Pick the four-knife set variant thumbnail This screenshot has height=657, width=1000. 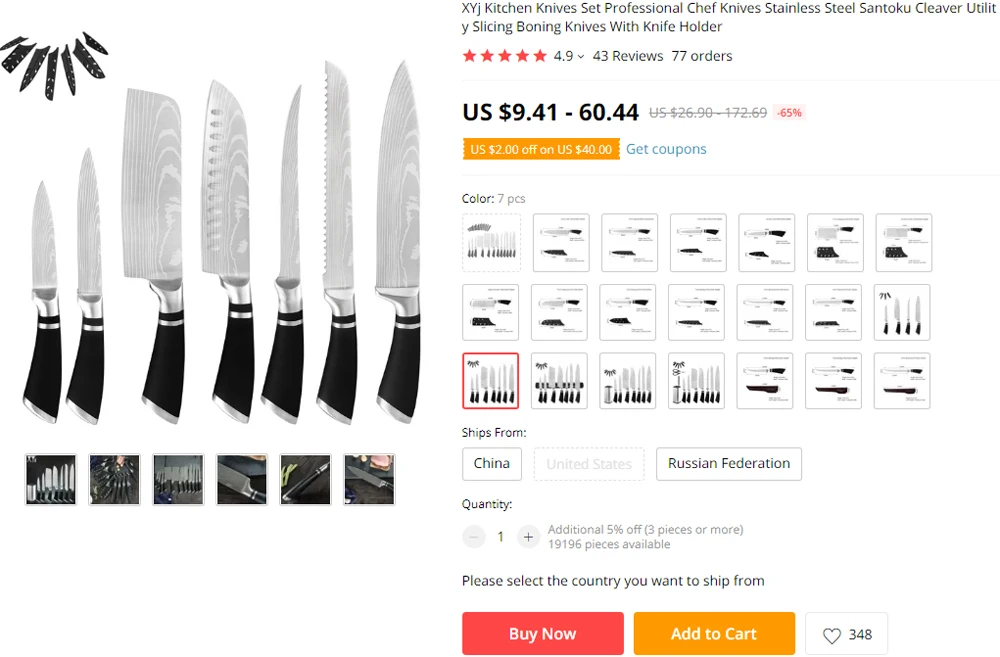(902, 312)
